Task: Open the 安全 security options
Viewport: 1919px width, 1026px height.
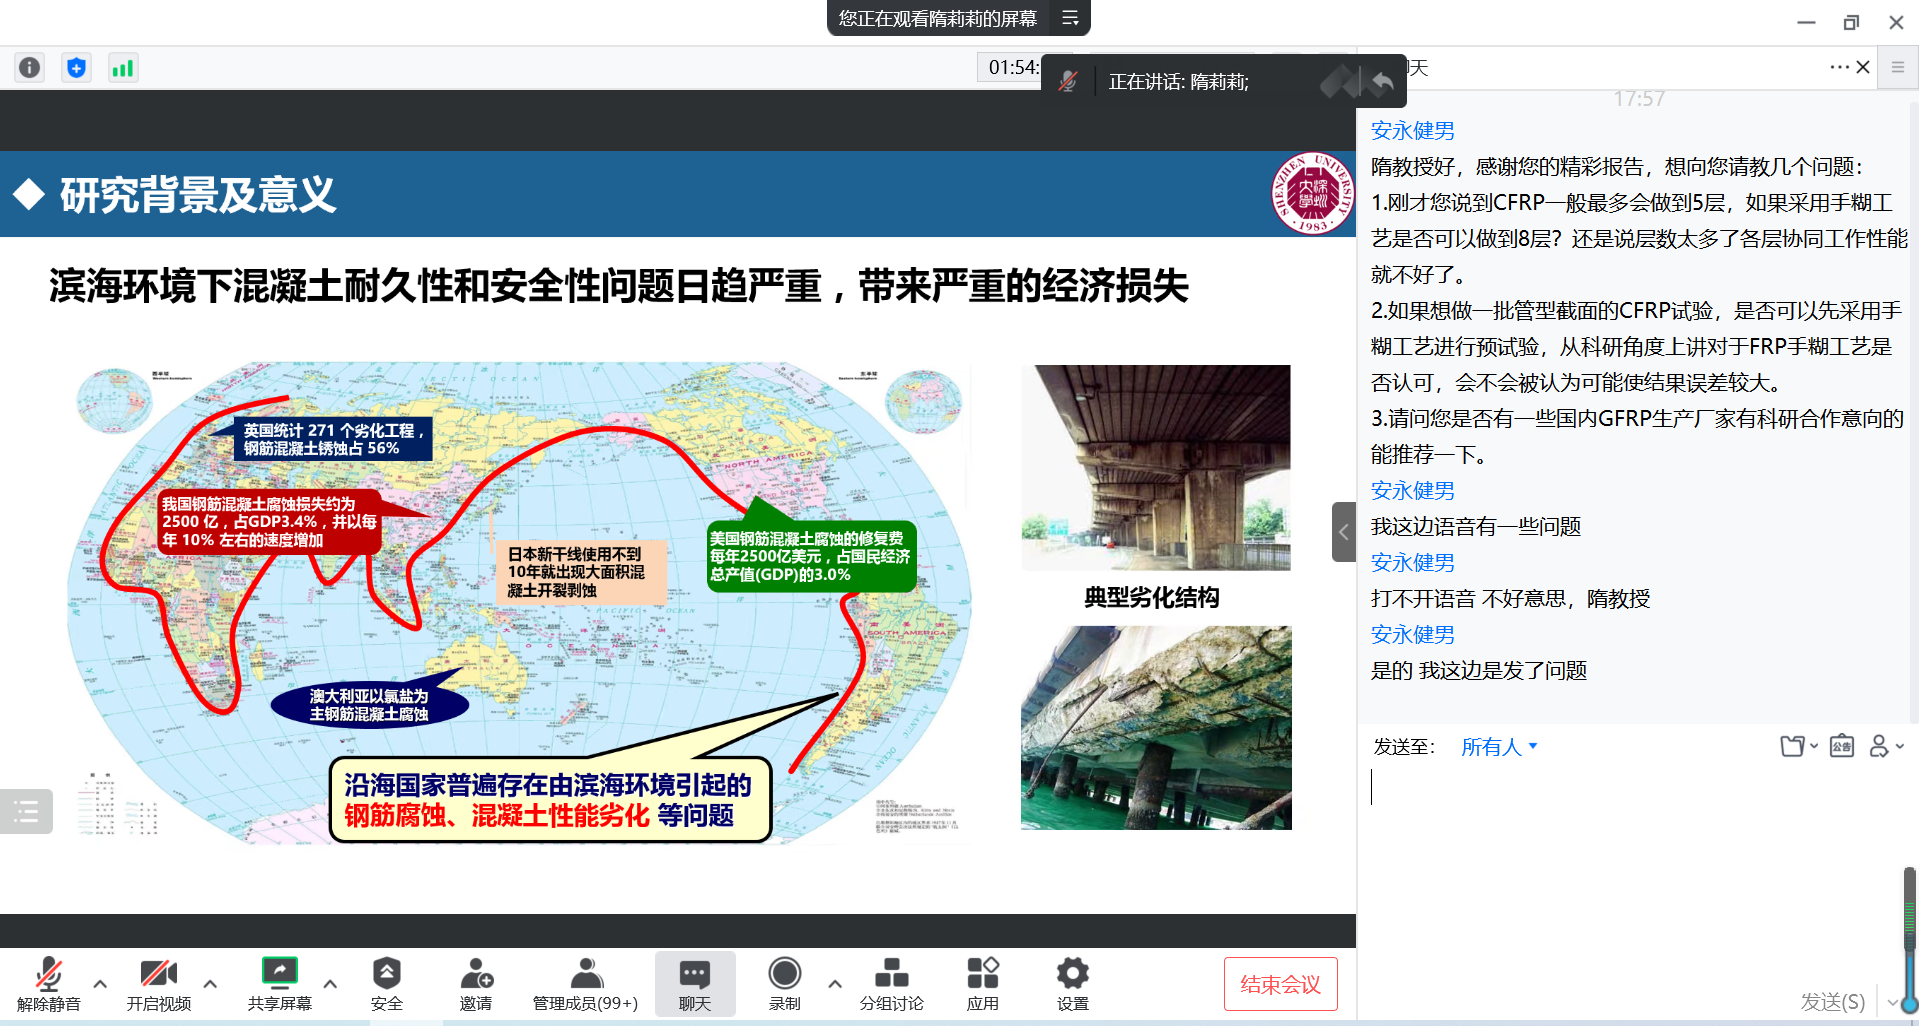Action: (386, 983)
